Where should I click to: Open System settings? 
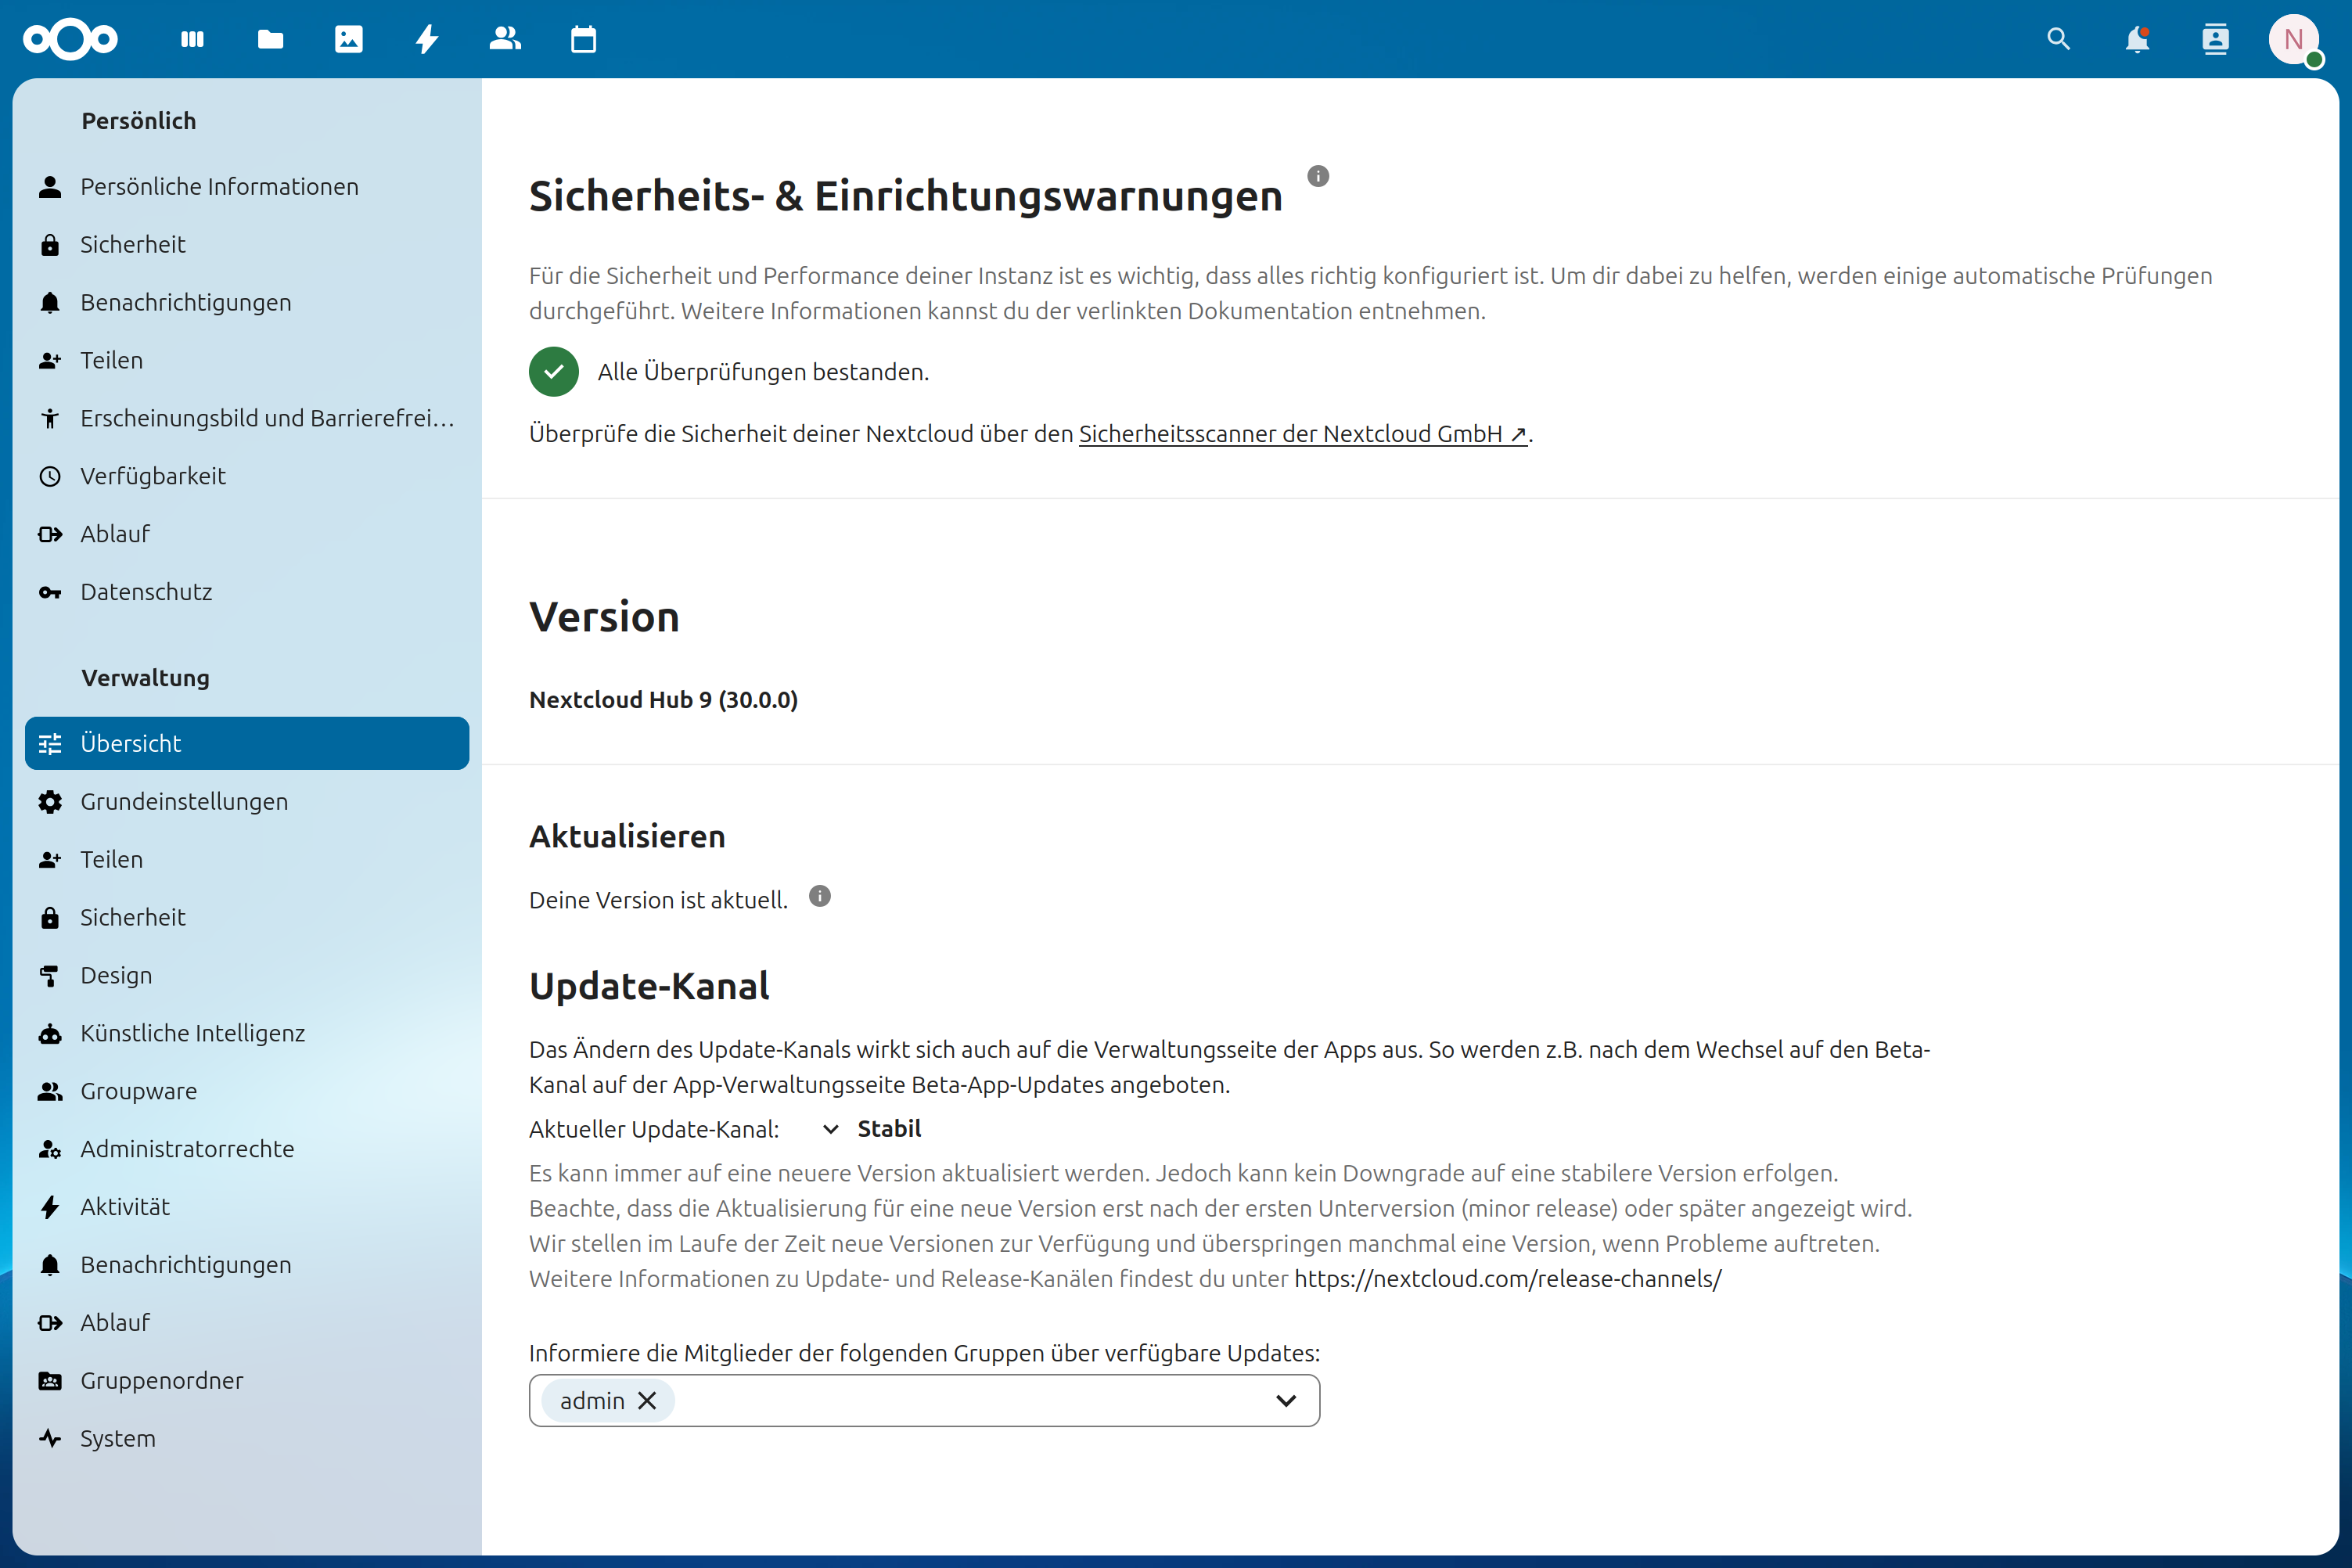click(x=247, y=1439)
